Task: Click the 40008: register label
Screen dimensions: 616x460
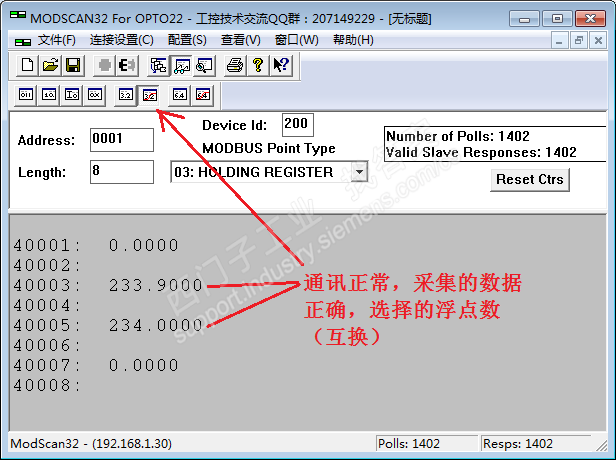Action: pyautogui.click(x=47, y=385)
